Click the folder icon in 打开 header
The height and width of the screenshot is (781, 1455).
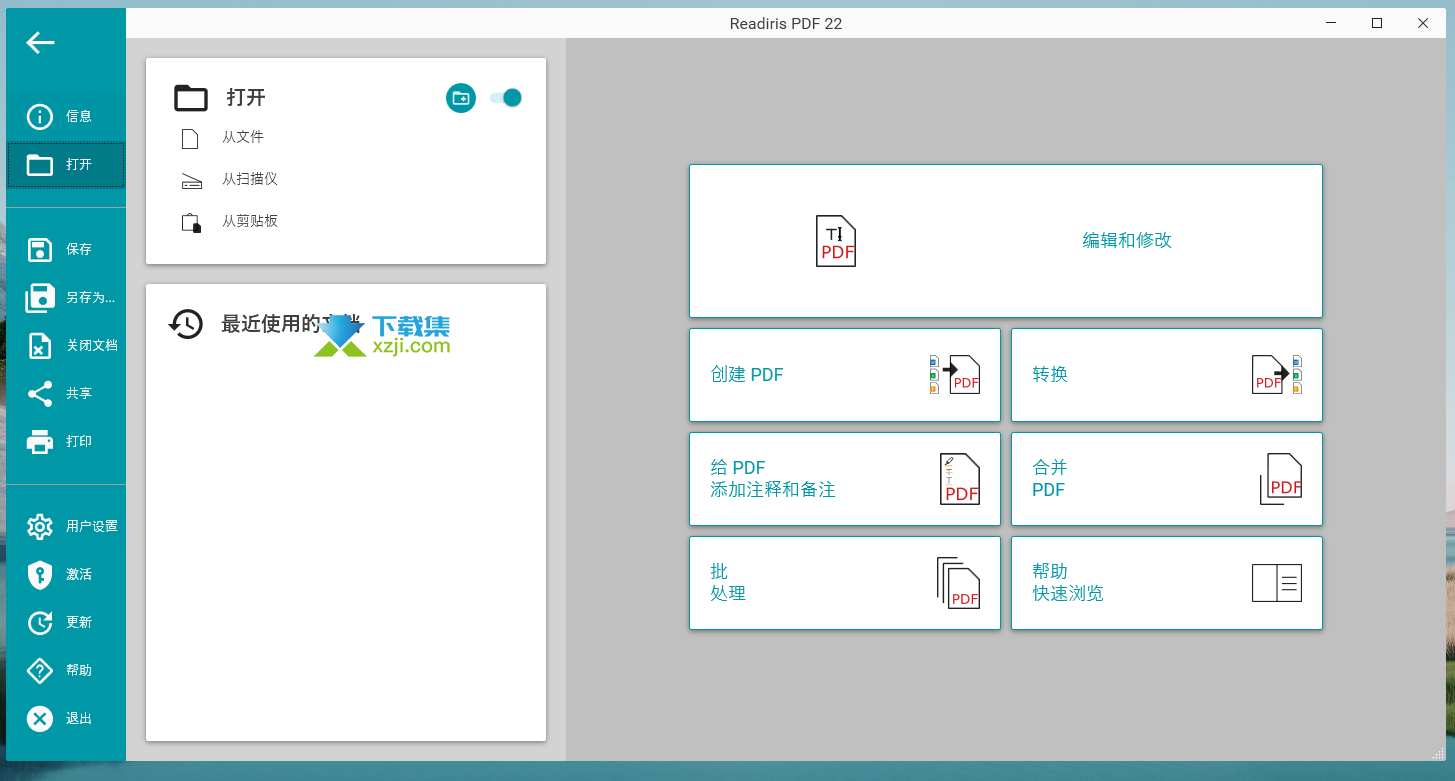[191, 98]
